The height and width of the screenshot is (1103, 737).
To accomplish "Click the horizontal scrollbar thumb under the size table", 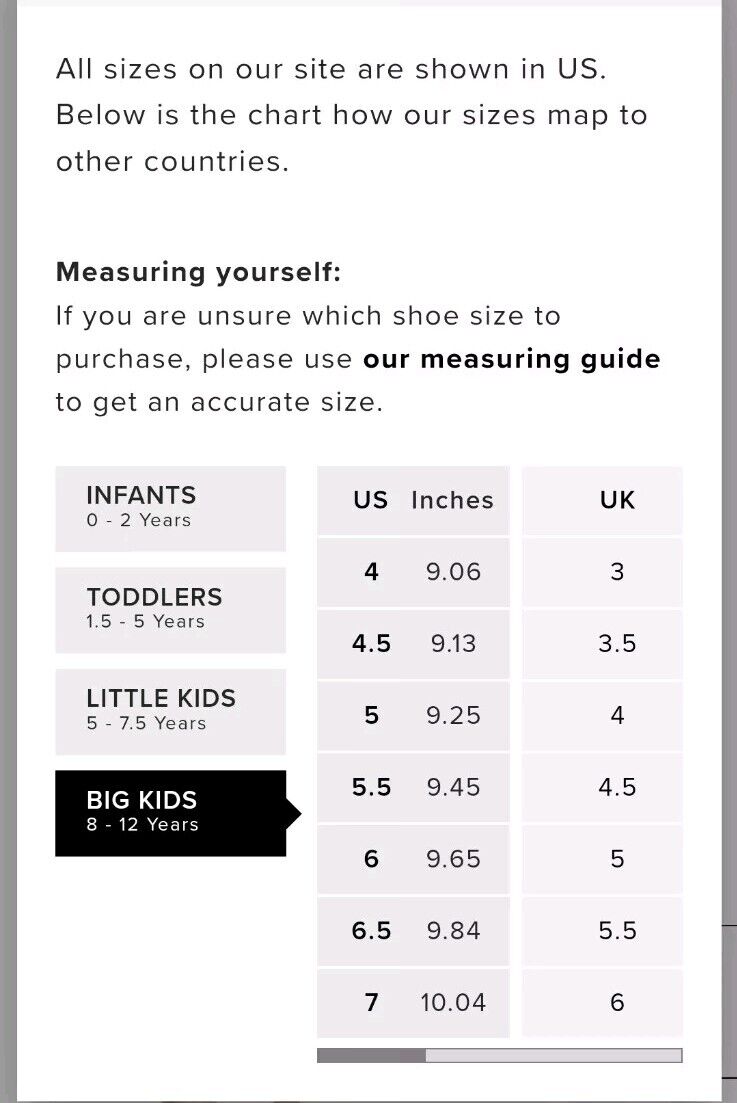I will (x=371, y=1055).
